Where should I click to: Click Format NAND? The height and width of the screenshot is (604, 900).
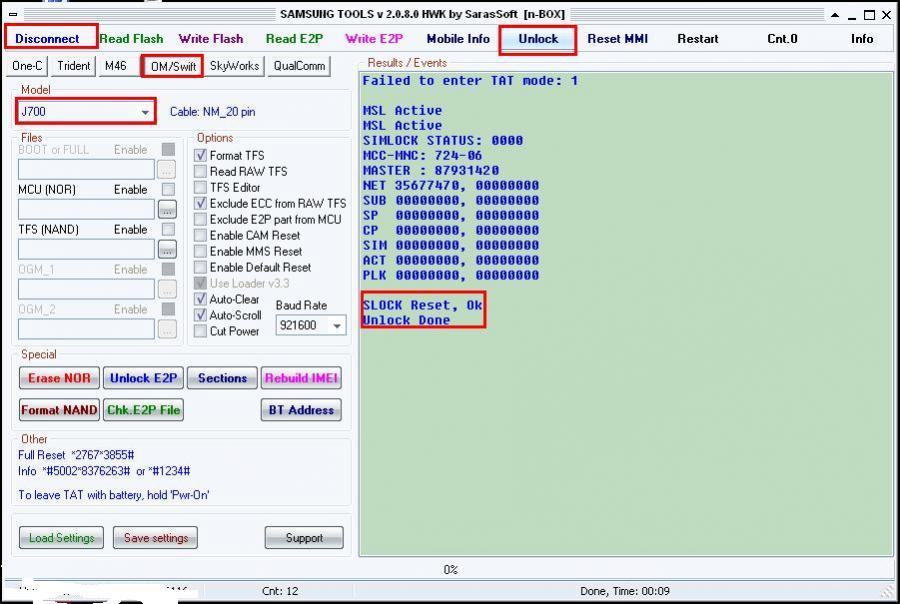(x=59, y=410)
